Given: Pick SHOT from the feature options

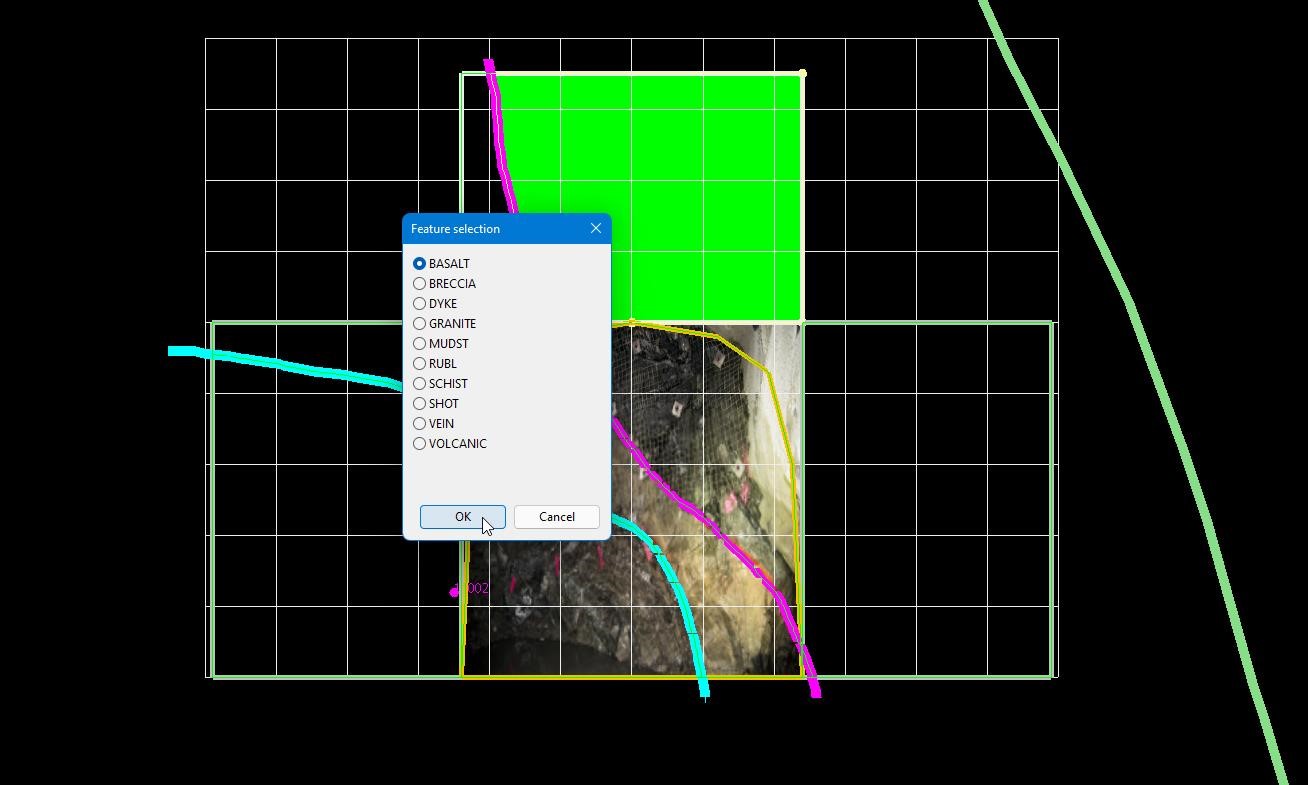Looking at the screenshot, I should click(x=420, y=404).
